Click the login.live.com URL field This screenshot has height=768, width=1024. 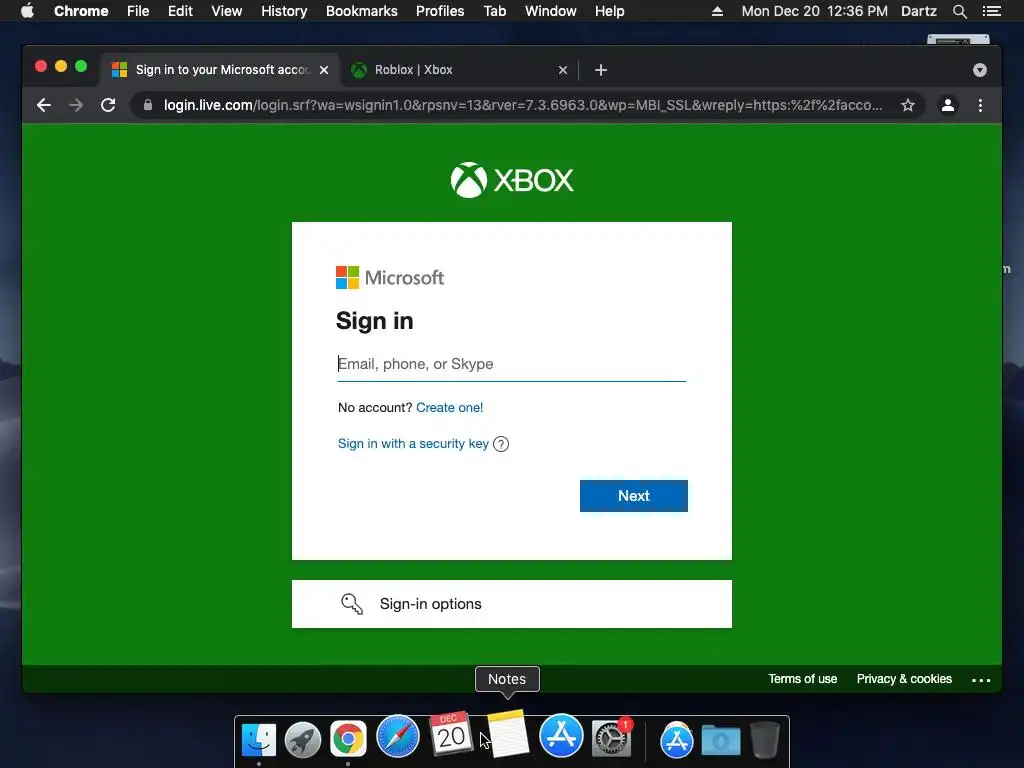coord(522,105)
